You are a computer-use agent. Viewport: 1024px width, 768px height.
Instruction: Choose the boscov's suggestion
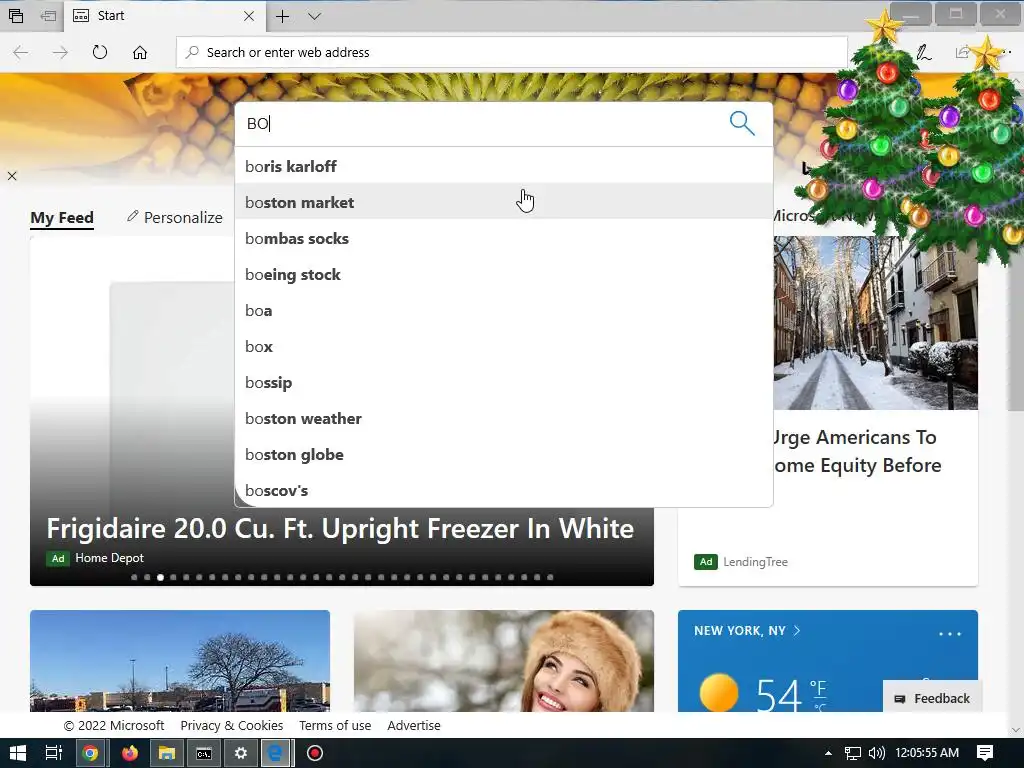click(504, 490)
